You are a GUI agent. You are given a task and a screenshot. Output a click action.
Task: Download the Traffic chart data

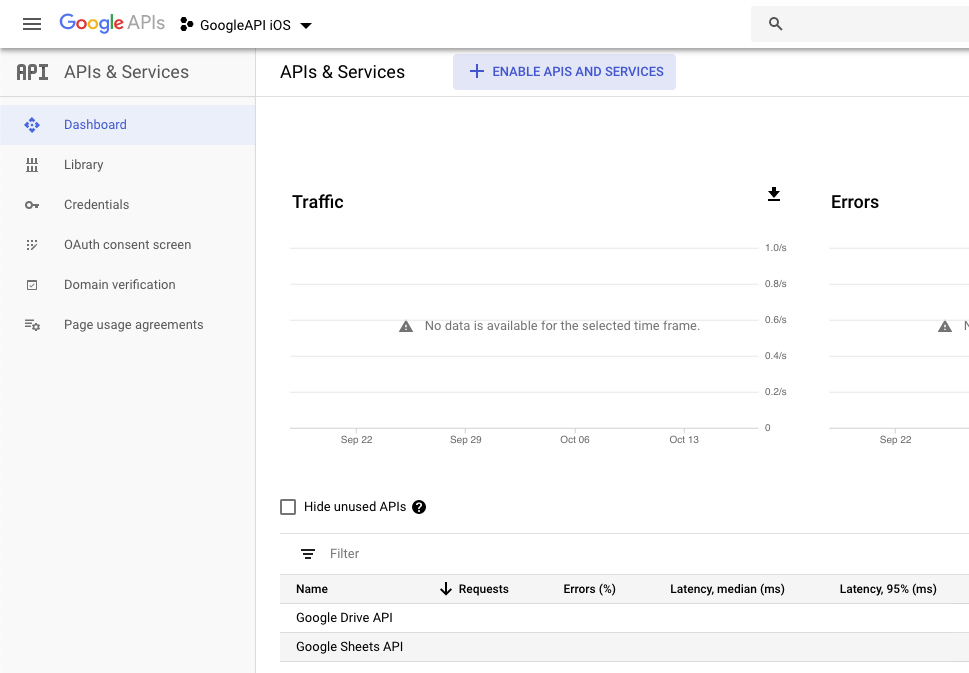pyautogui.click(x=773, y=194)
